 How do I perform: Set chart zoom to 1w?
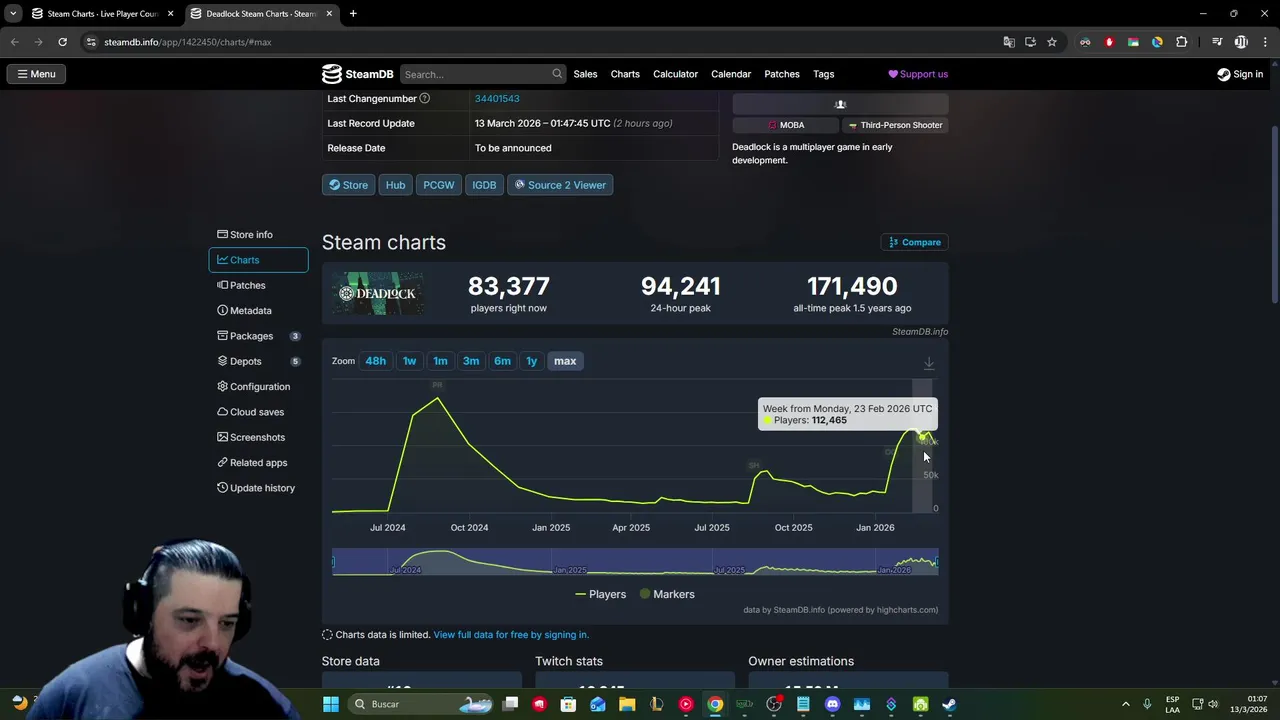tap(409, 361)
